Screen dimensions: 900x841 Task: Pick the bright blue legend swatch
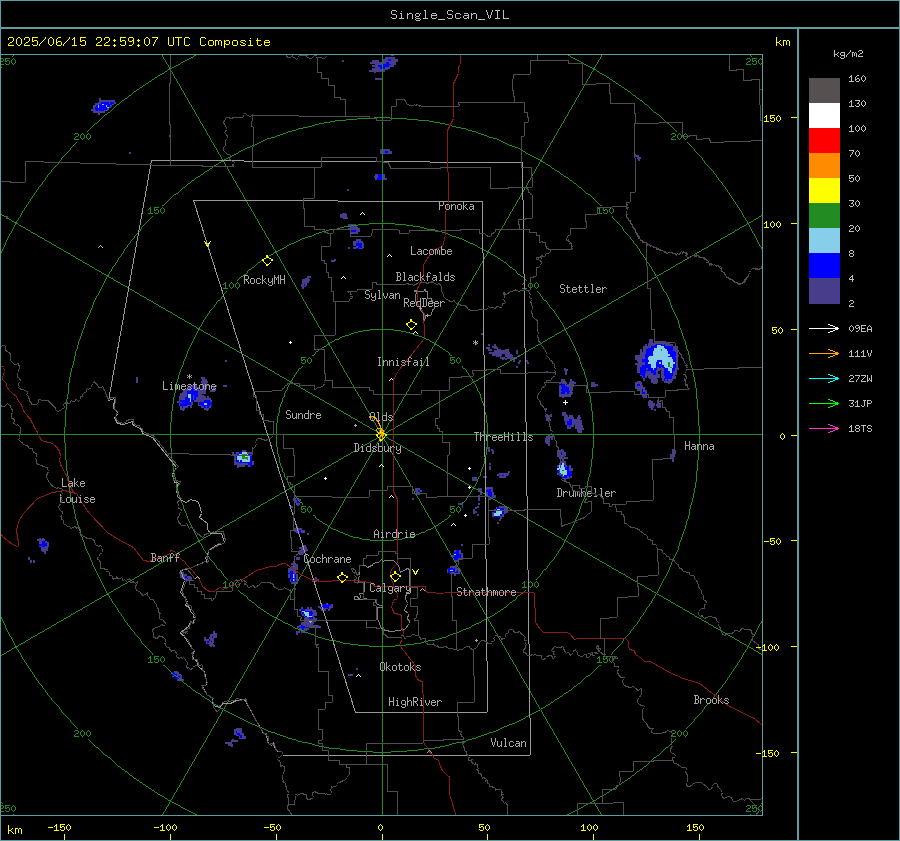point(824,265)
